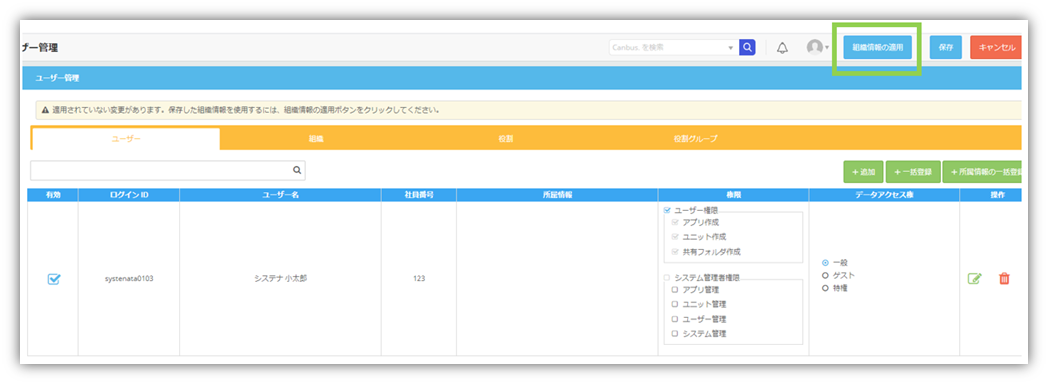Click the unapplied changes warning message
Viewport: 1048px width, 384px height.
[x=528, y=110]
